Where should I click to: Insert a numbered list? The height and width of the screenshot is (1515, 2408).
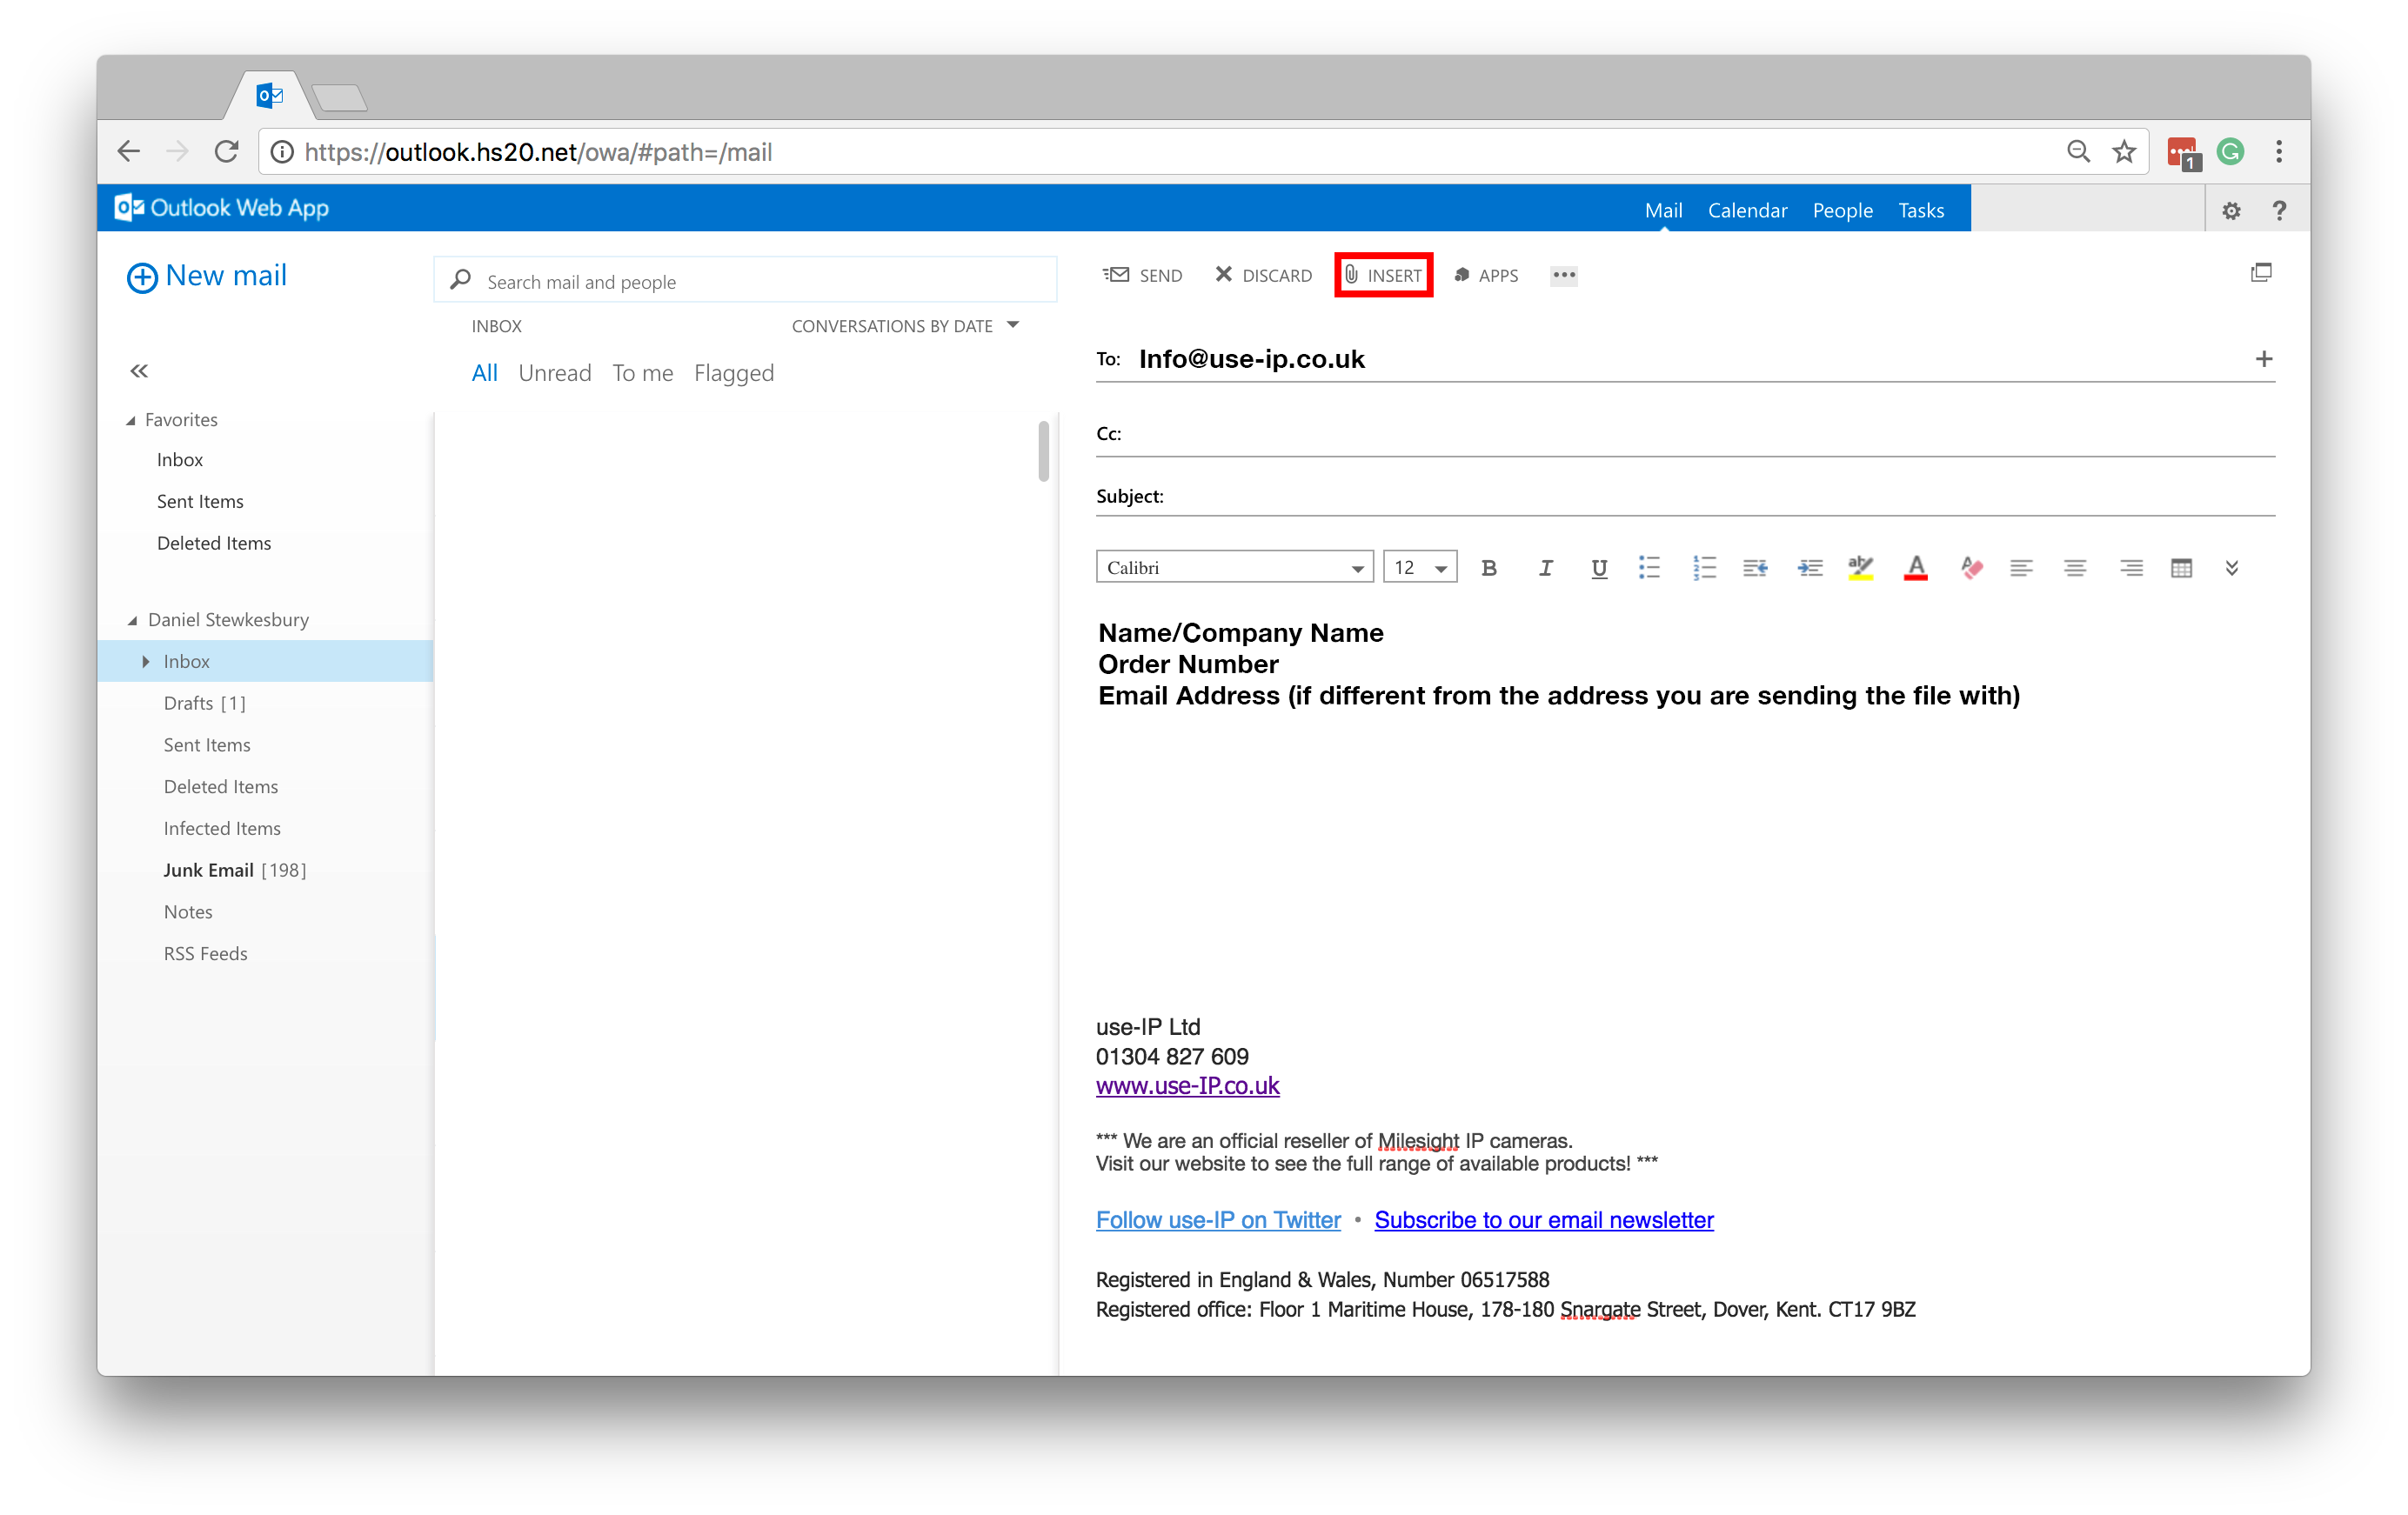click(x=1704, y=567)
